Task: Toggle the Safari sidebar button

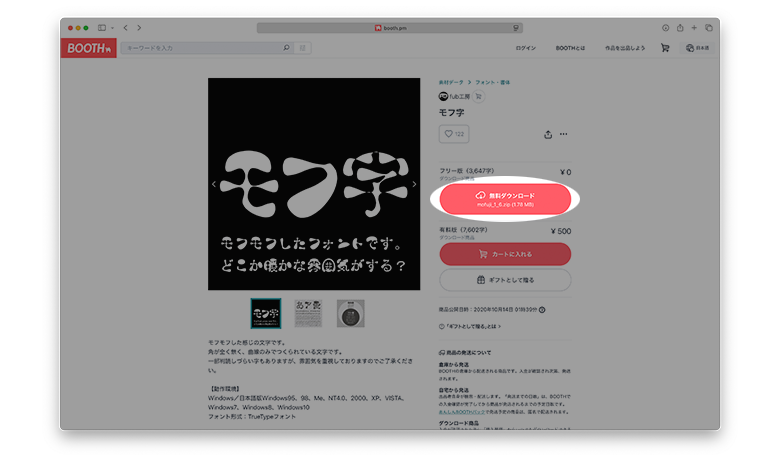Action: click(x=102, y=28)
